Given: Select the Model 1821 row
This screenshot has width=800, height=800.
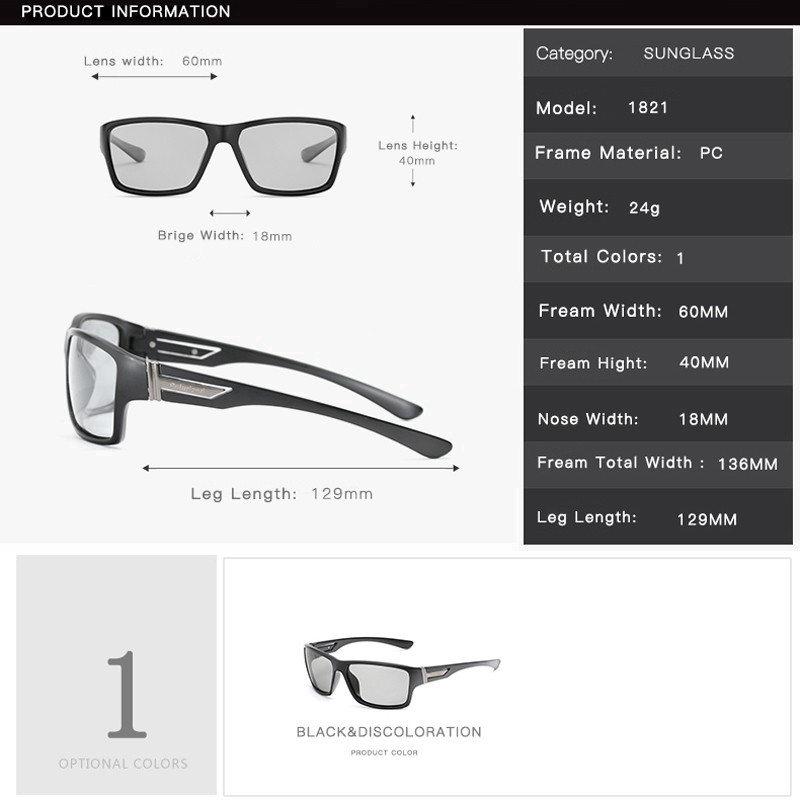Looking at the screenshot, I should 658,105.
